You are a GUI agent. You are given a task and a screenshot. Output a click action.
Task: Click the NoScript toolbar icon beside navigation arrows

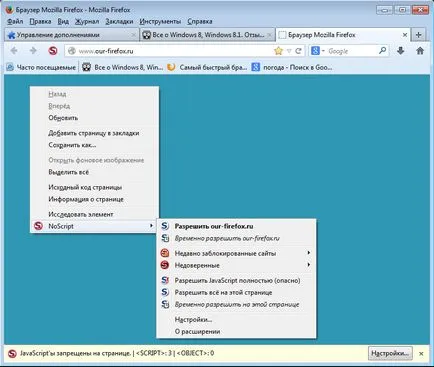[53, 51]
